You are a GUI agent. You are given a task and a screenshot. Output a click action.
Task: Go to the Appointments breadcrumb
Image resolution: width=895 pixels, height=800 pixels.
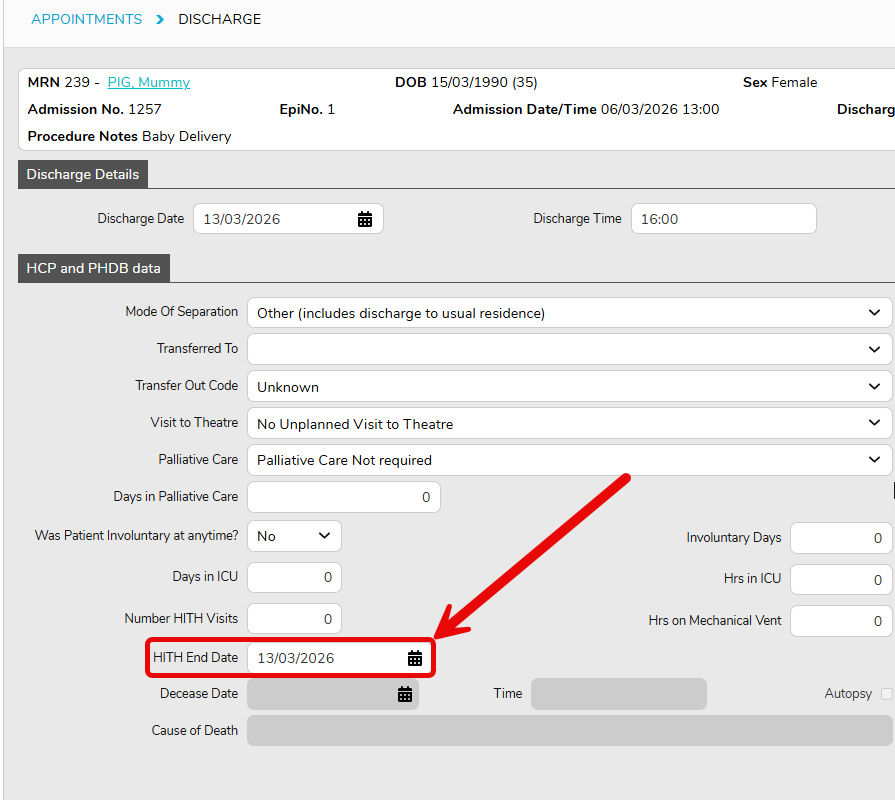click(86, 19)
